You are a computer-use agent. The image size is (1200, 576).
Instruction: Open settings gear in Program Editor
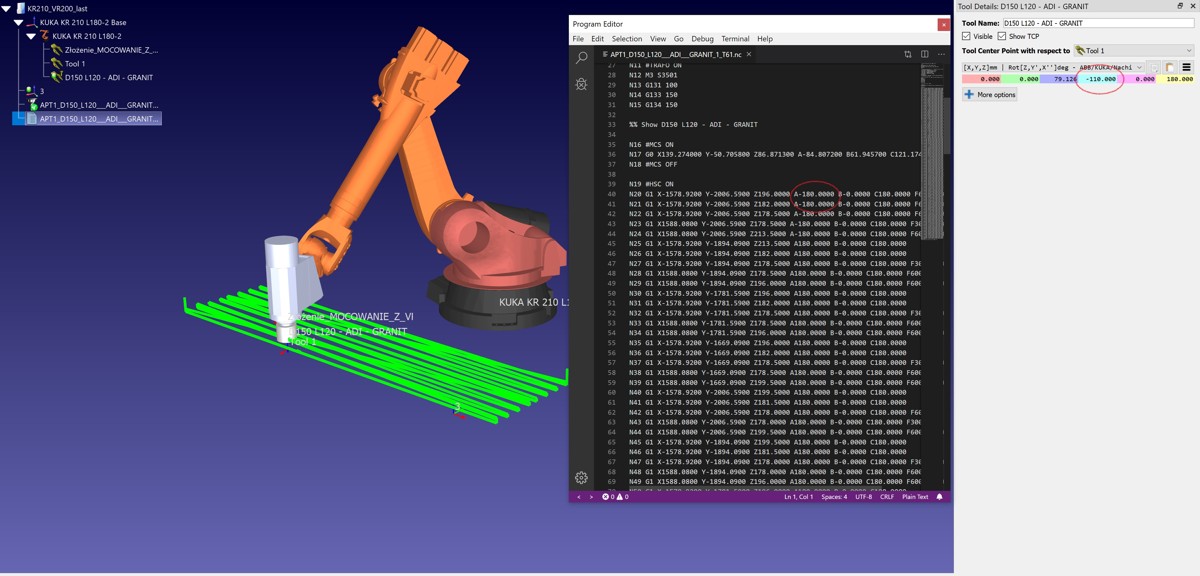pyautogui.click(x=581, y=478)
